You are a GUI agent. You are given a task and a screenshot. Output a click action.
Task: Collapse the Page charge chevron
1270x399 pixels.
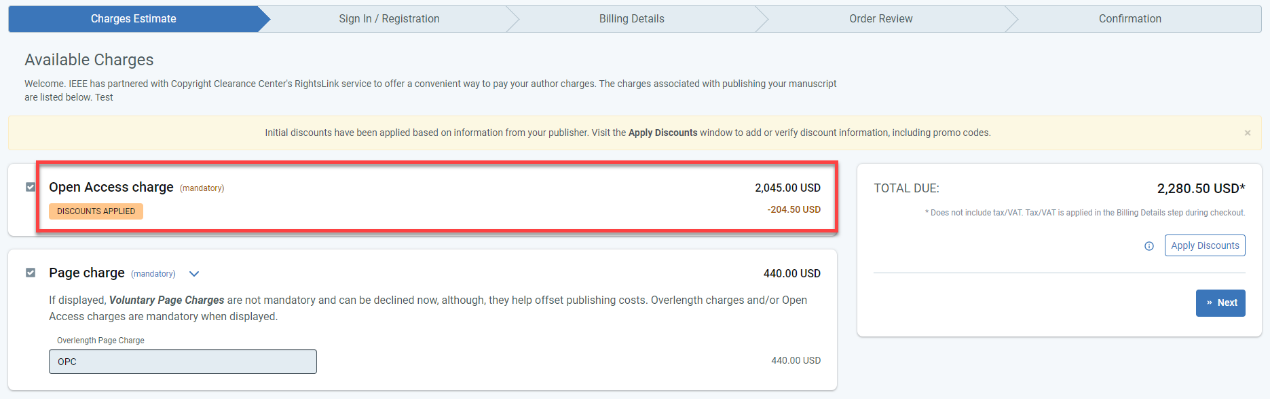(x=194, y=273)
